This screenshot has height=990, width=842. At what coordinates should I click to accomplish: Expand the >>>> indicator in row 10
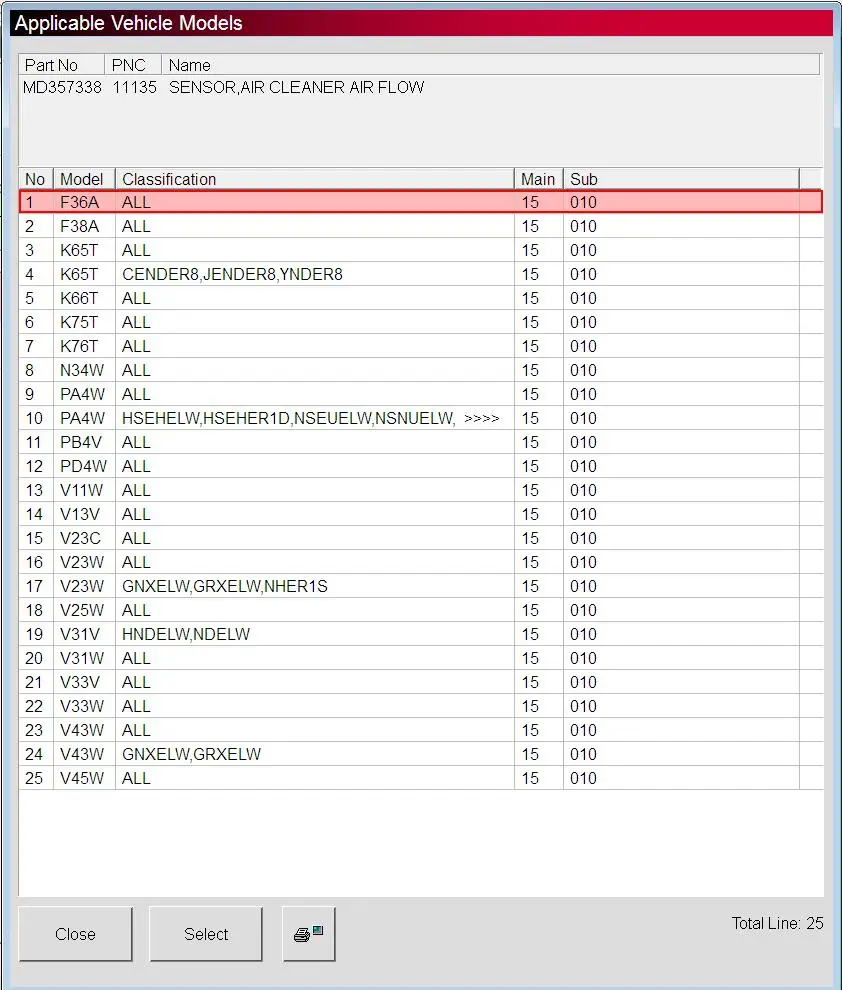coord(482,418)
